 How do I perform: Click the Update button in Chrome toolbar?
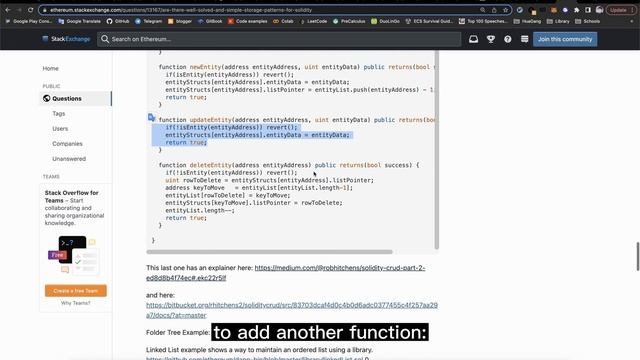point(621,10)
